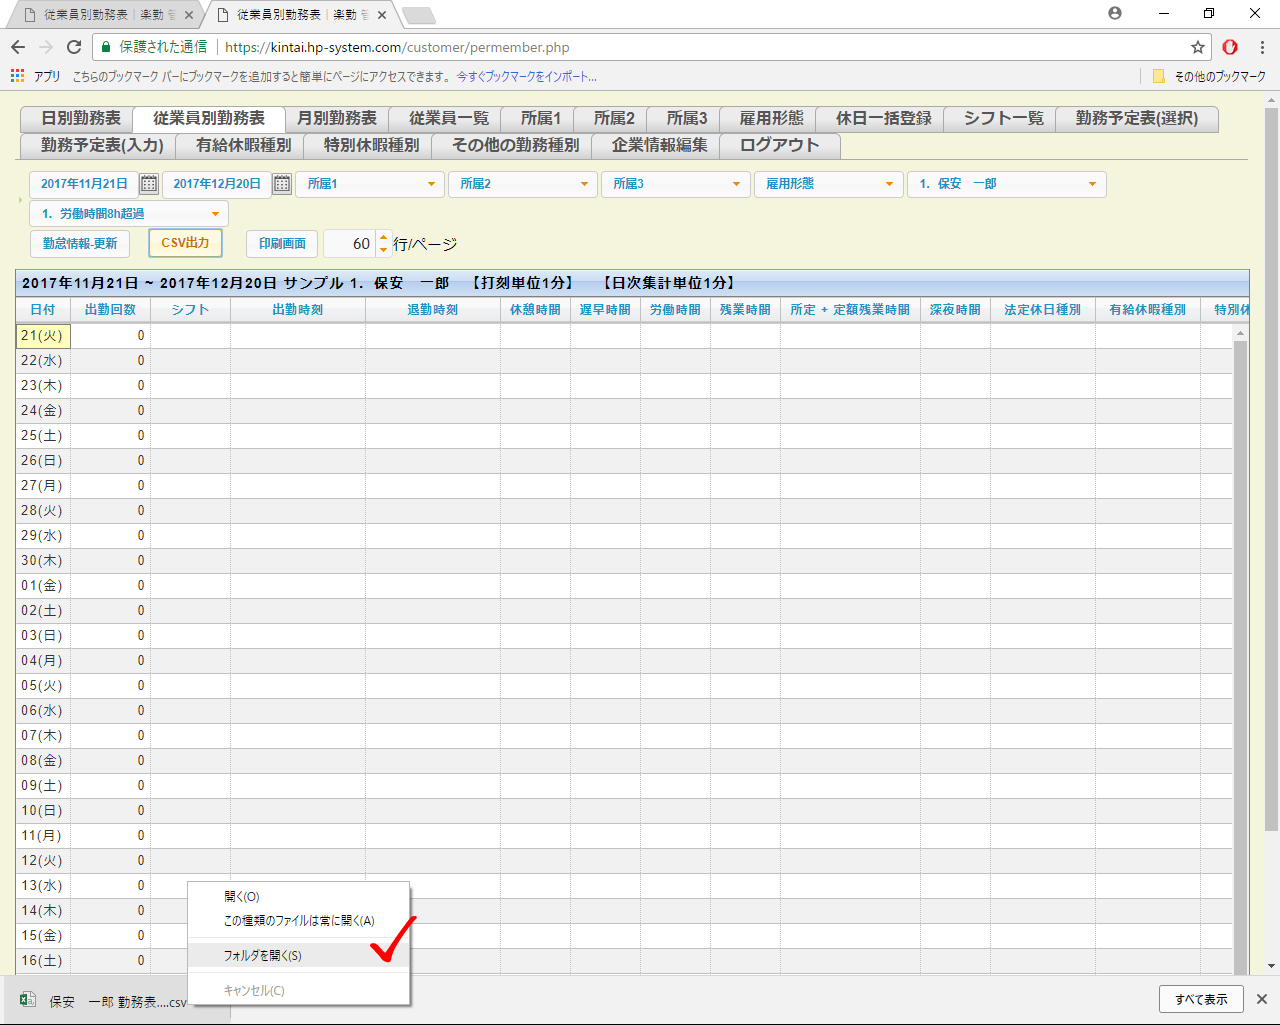Open the アプリ apps grid icon
Viewport: 1280px width, 1025px height.
pyautogui.click(x=17, y=76)
